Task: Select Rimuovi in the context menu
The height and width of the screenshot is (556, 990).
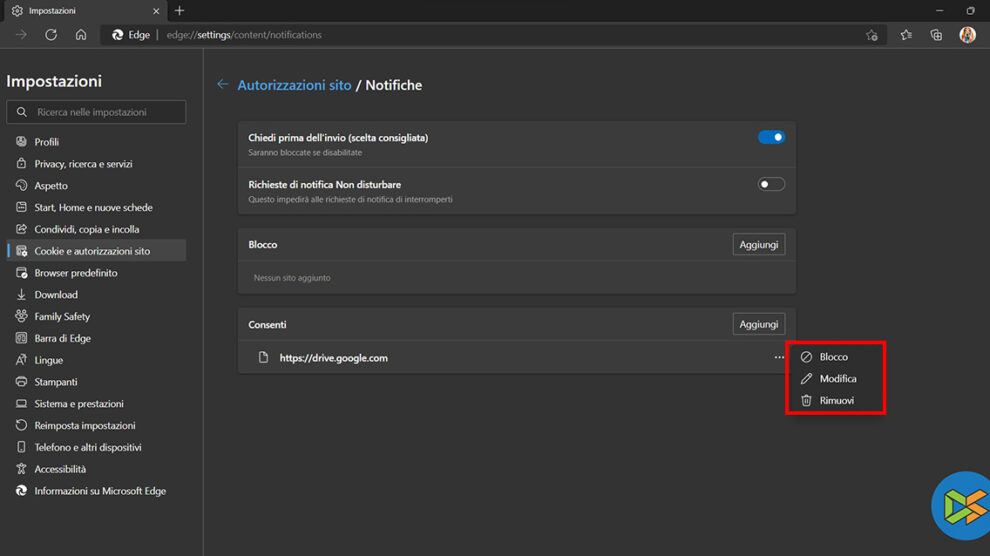Action: (x=836, y=401)
